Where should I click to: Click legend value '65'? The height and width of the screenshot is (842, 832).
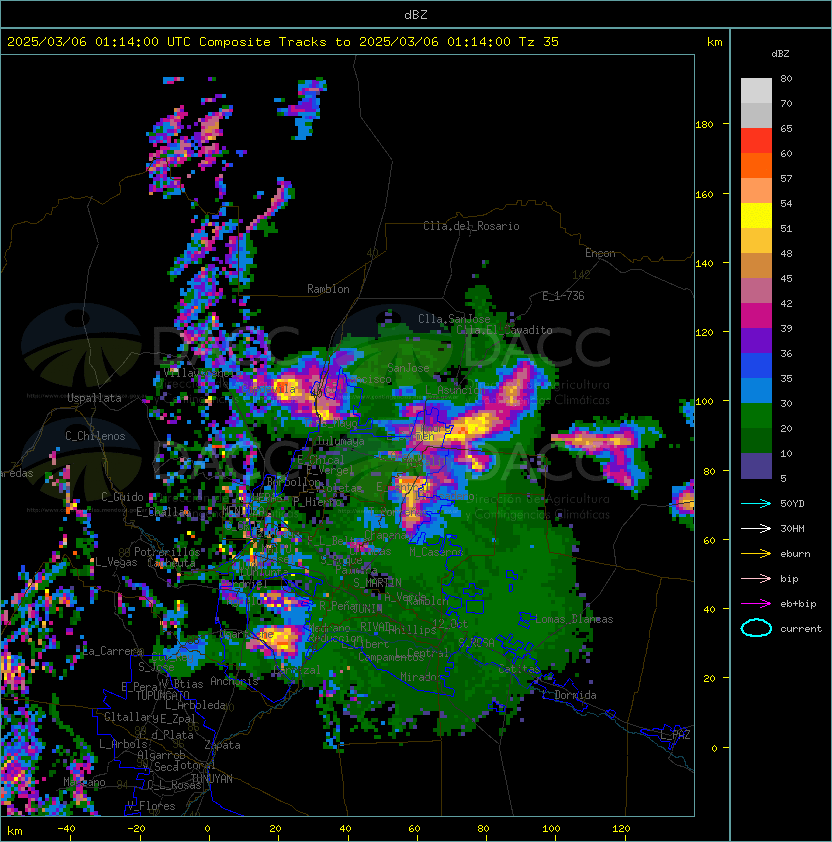[x=786, y=128]
